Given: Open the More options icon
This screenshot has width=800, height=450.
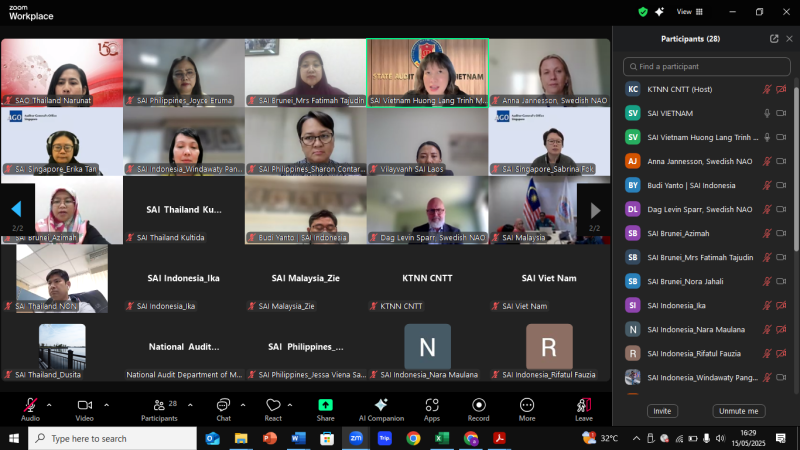Looking at the screenshot, I should (527, 405).
